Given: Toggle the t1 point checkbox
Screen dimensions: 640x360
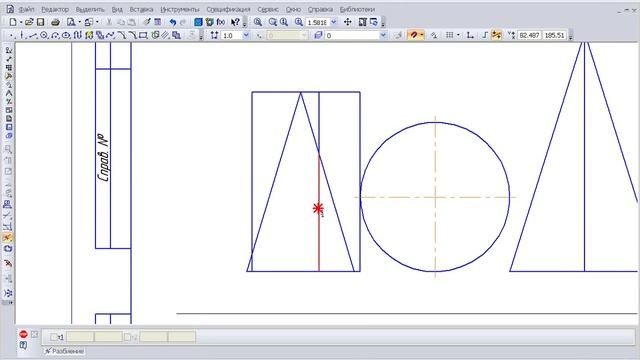Looking at the screenshot, I should pos(53,337).
